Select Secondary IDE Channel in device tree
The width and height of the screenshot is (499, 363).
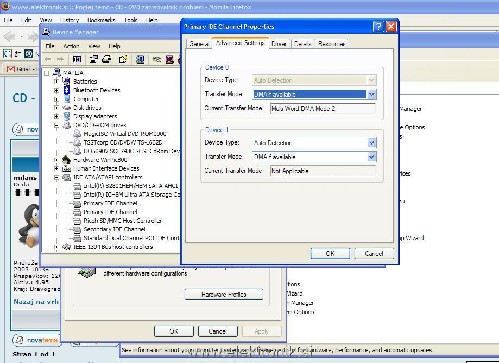pyautogui.click(x=114, y=229)
